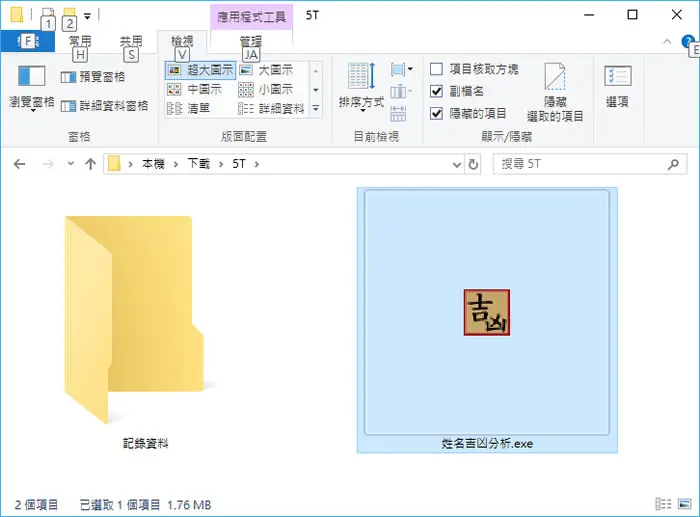Toggle the 詳細資料窗格 details pane
This screenshot has height=517, width=700.
coord(104,106)
